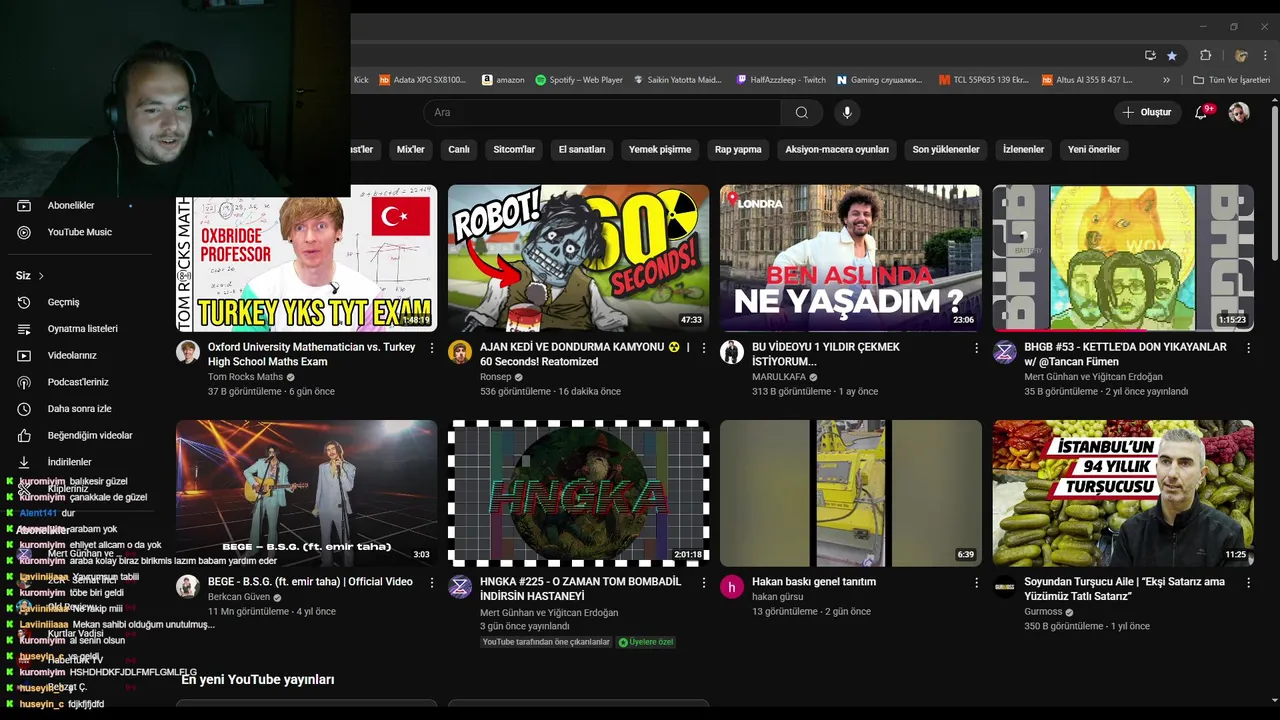
Task: Open the Spotify – Web Player bookmark
Action: (579, 80)
